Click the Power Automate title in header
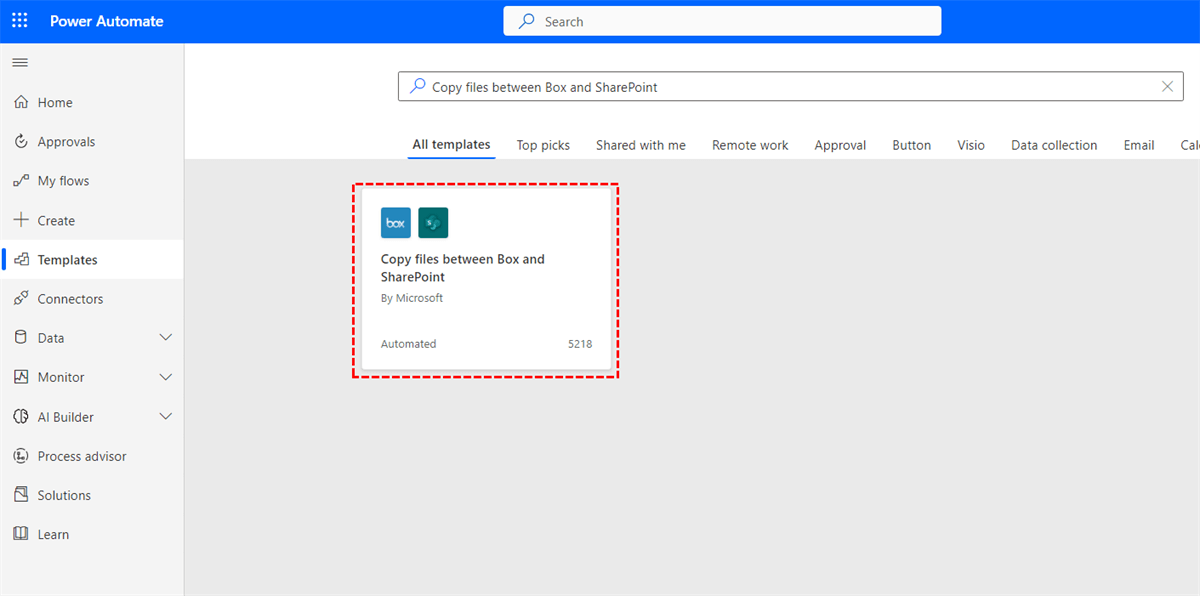Screen dimensions: 1200x596 pyautogui.click(x=107, y=21)
